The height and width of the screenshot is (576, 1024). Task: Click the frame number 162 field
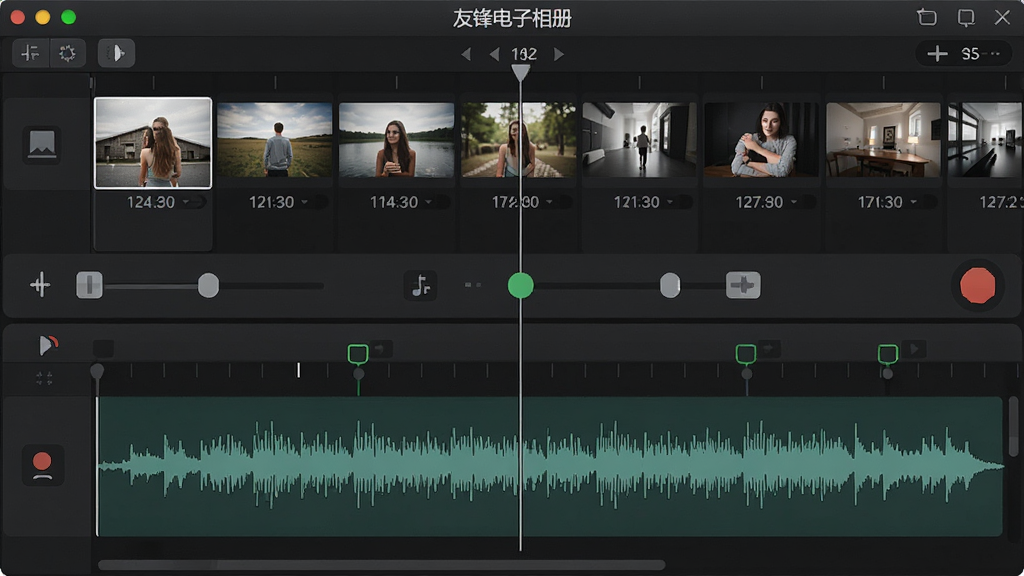(524, 54)
